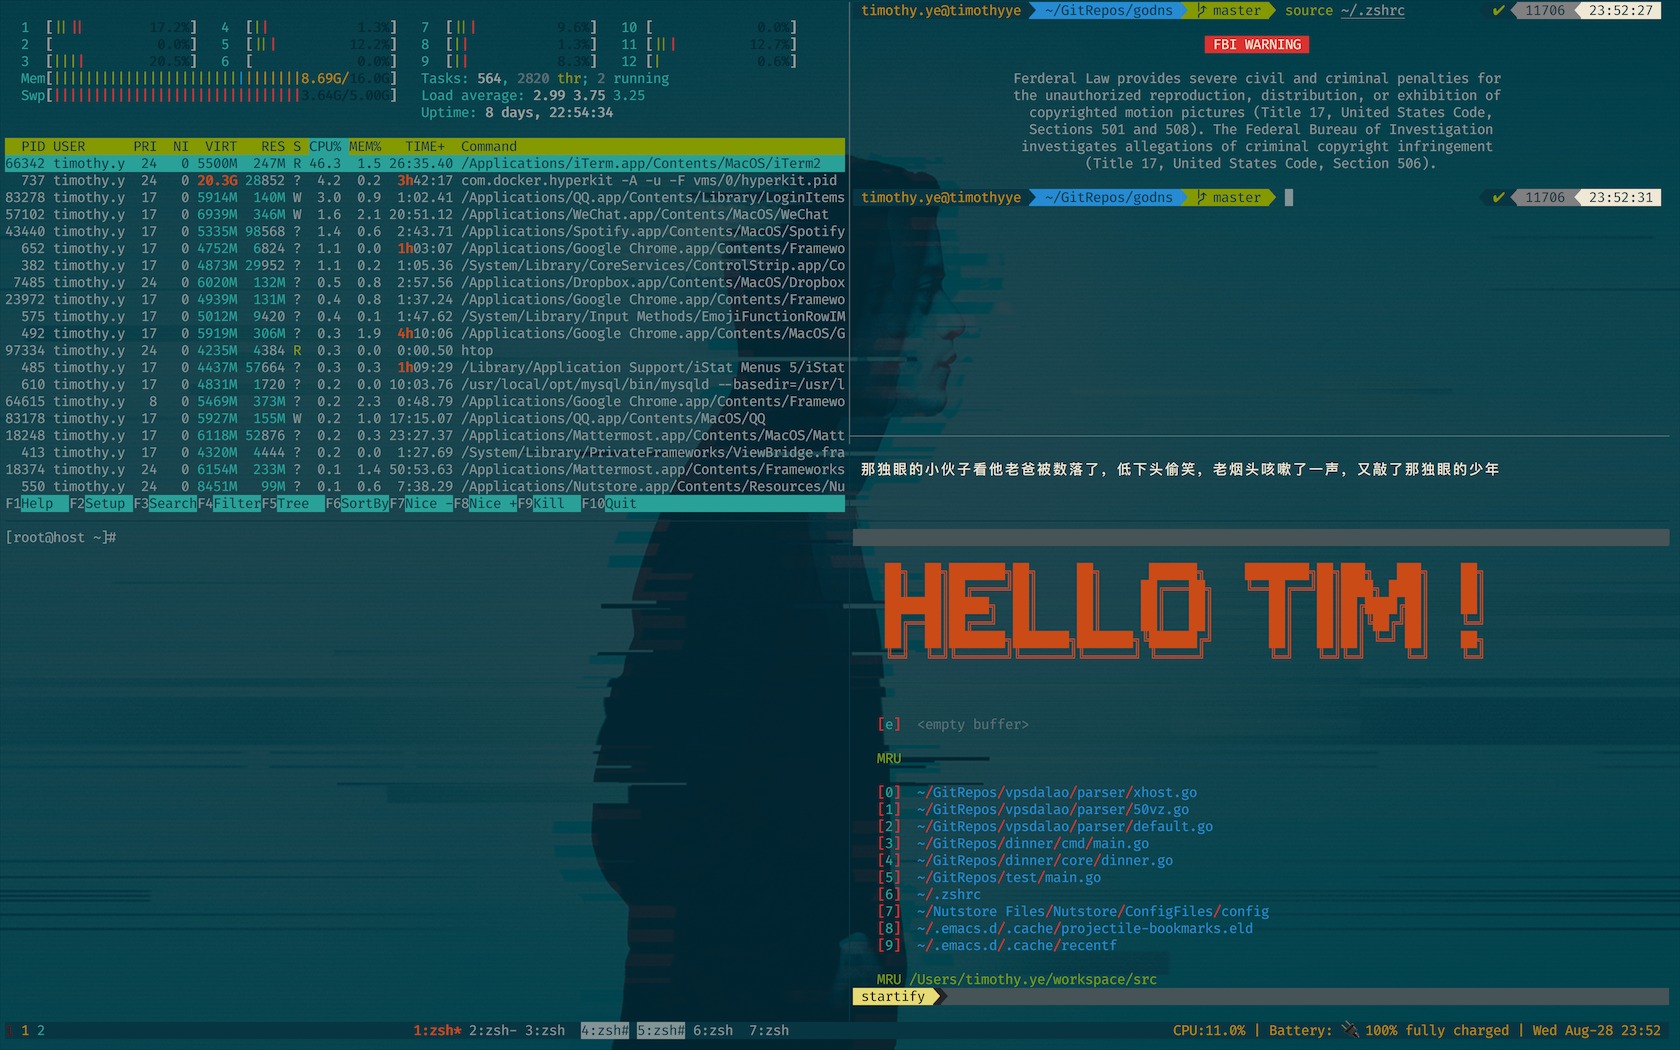Click the master git branch segment in lower prompt
This screenshot has width=1680, height=1050.
(1231, 198)
